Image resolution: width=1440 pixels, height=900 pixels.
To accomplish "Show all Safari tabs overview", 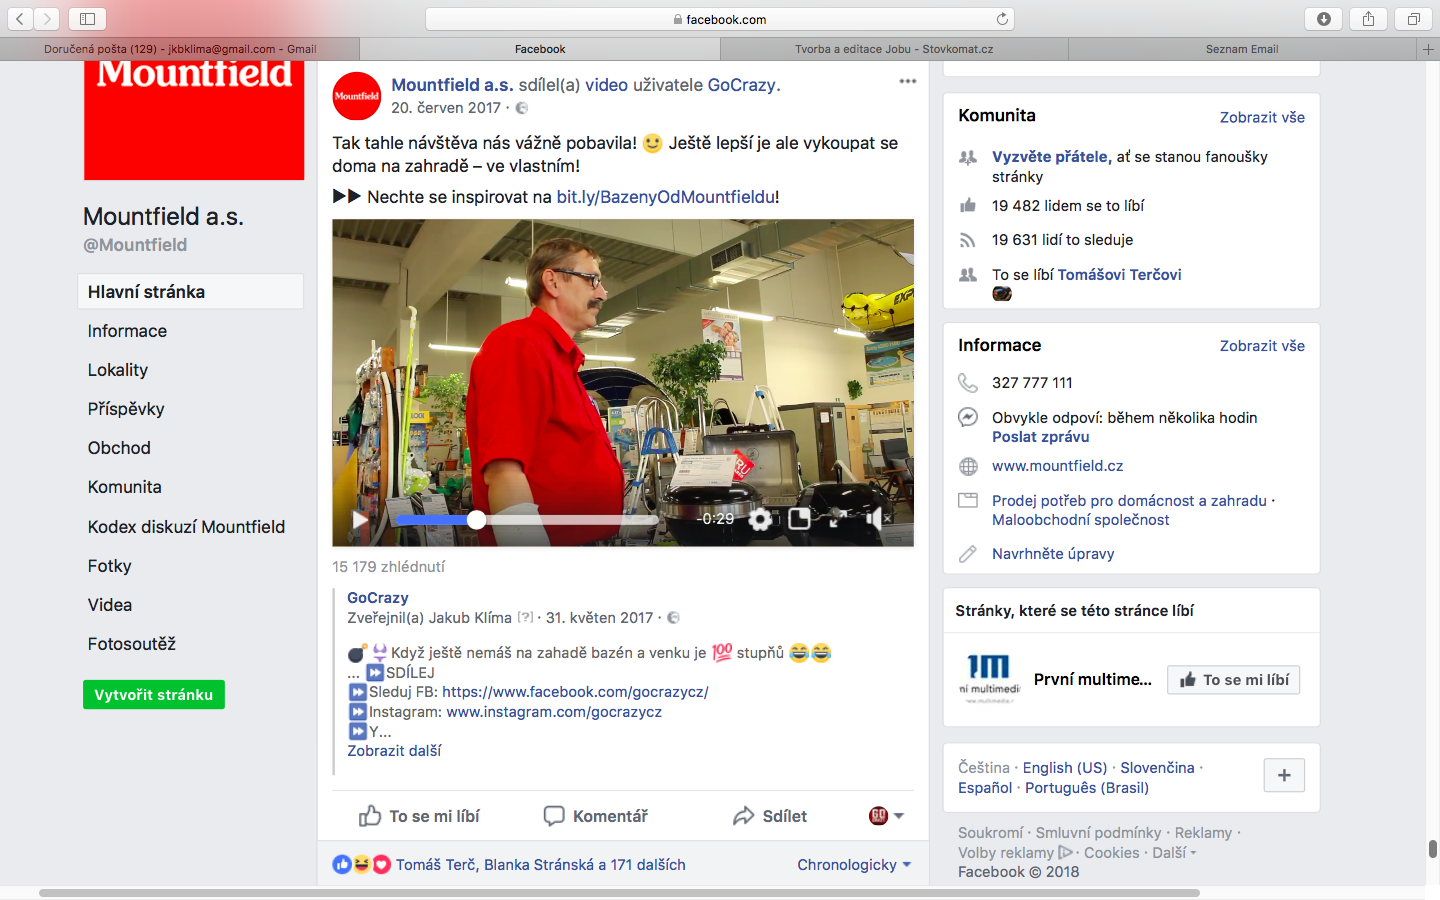I will [x=1413, y=19].
